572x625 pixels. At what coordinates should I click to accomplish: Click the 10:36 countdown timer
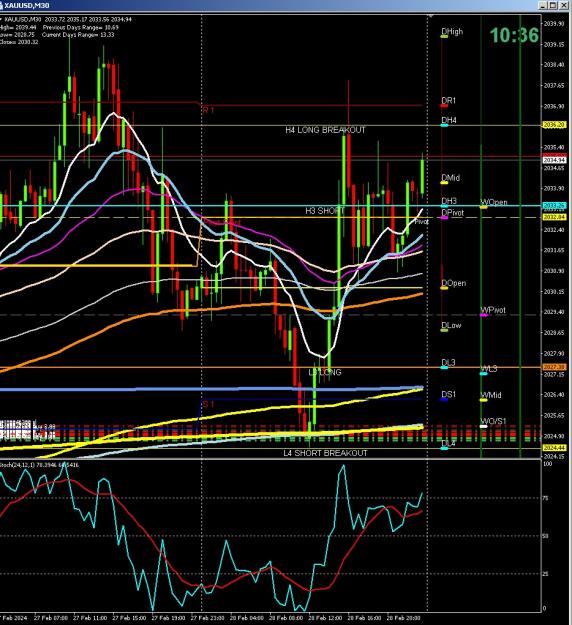(514, 35)
